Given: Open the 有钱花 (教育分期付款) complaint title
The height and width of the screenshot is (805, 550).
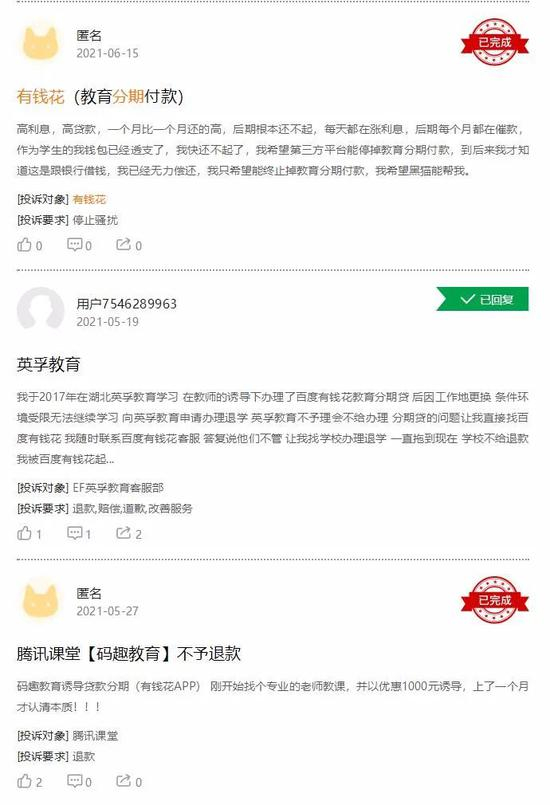Looking at the screenshot, I should [100, 96].
